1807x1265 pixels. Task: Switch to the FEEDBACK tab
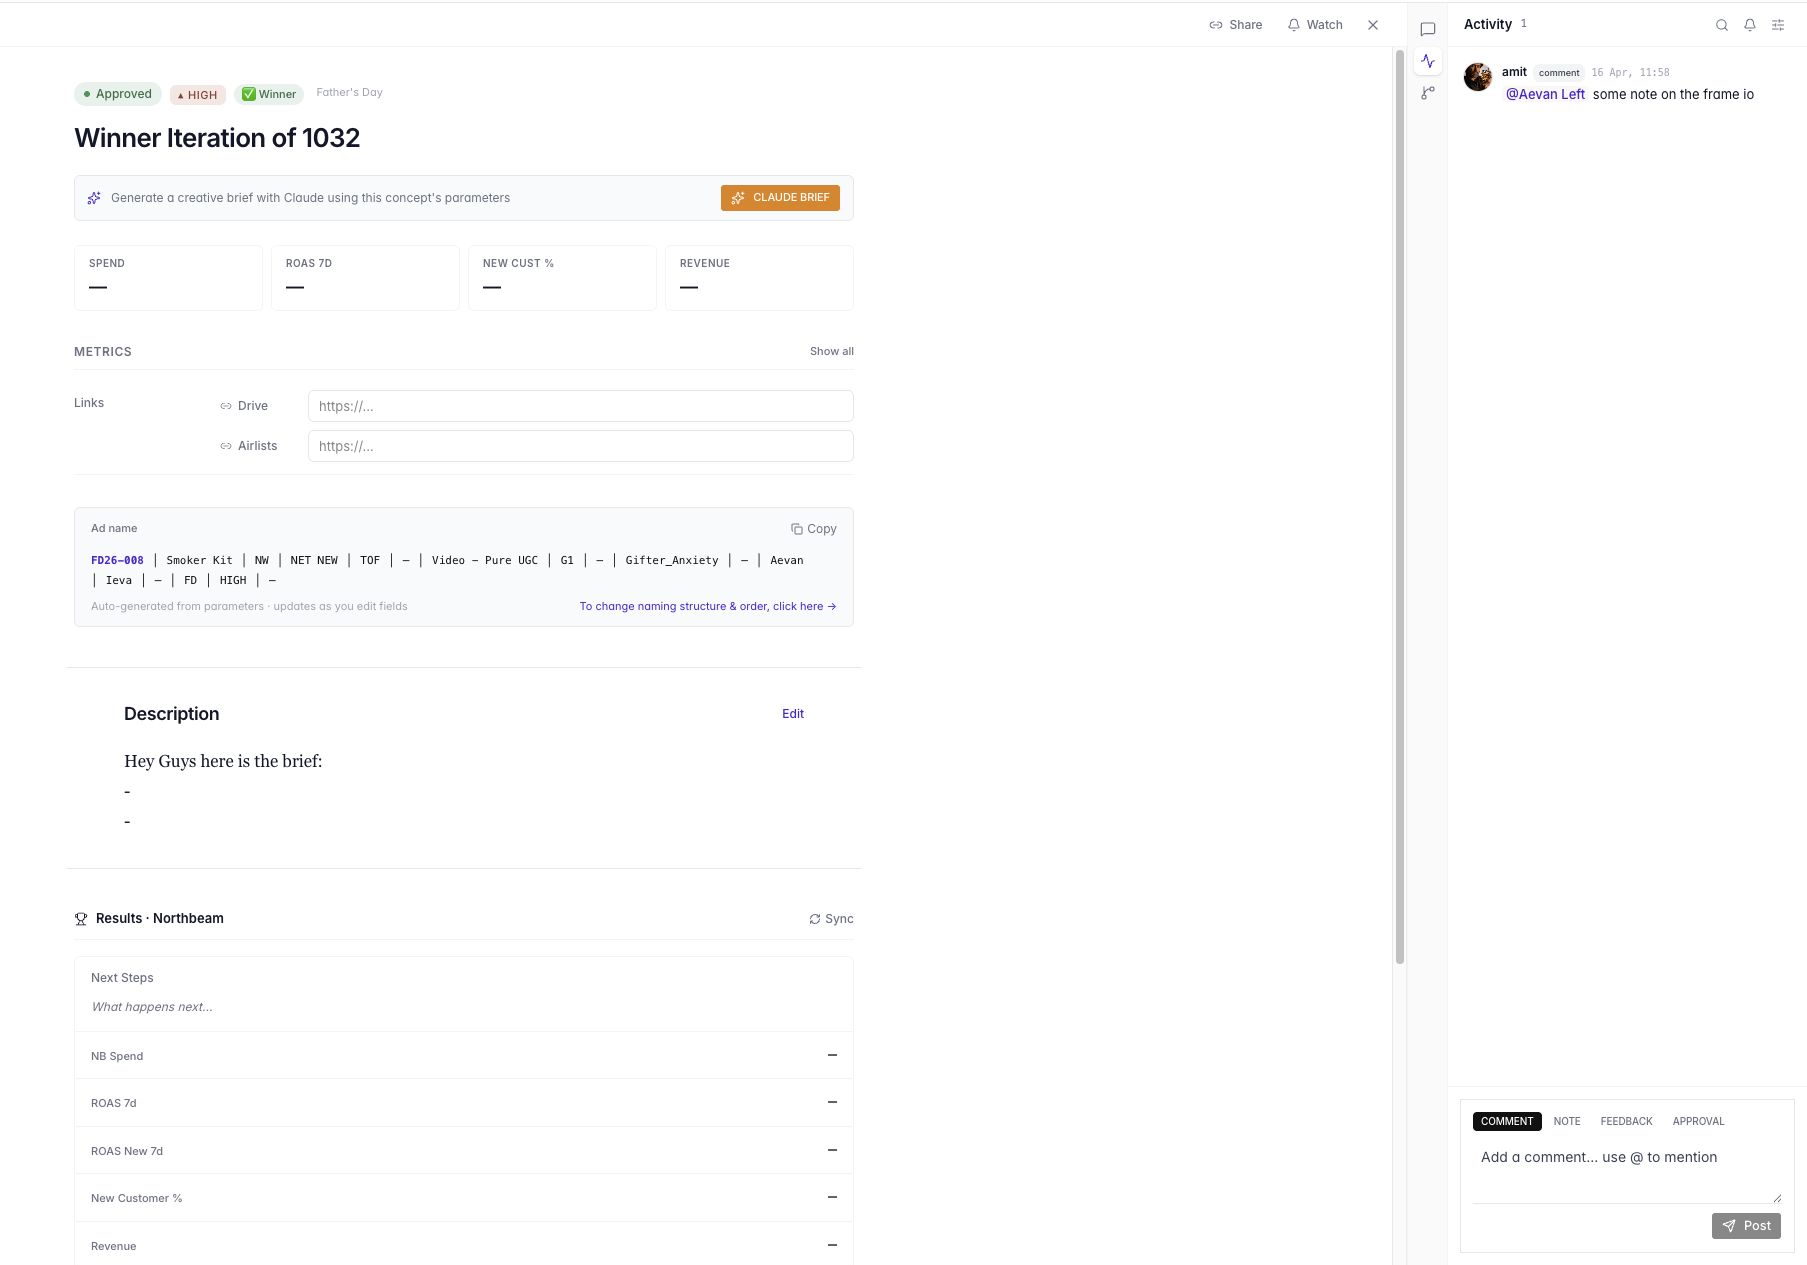coord(1626,1121)
